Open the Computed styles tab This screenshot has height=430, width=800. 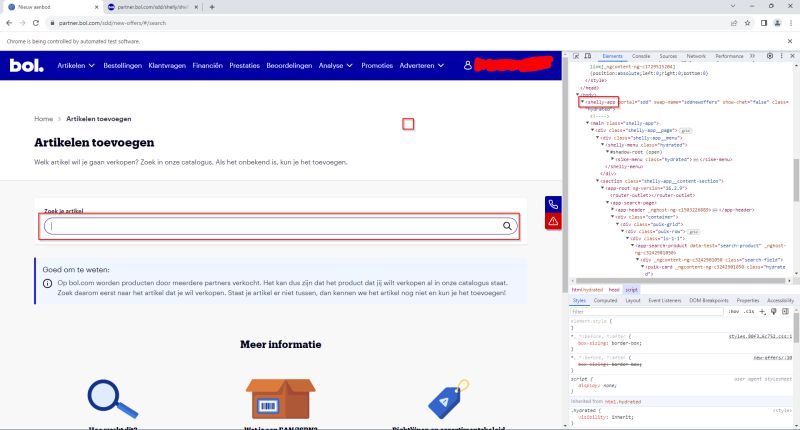(606, 300)
